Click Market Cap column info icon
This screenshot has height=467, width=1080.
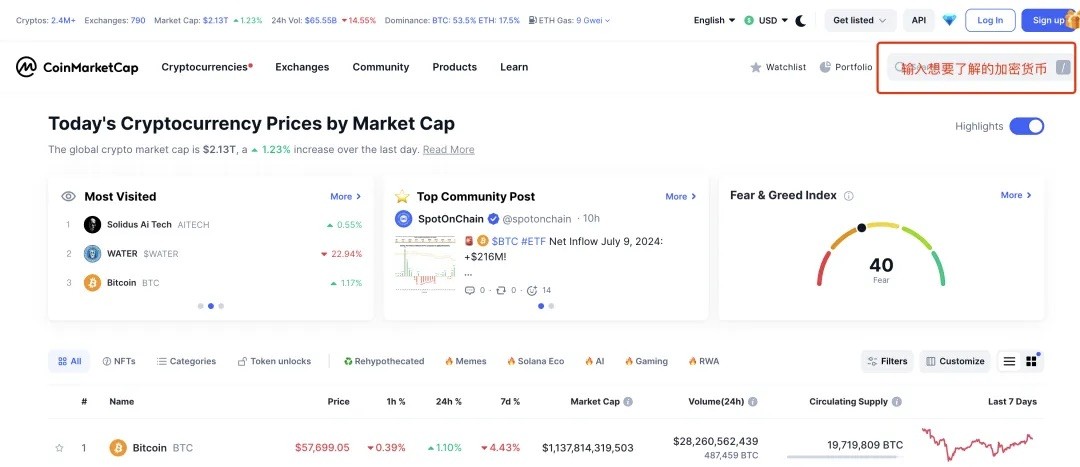628,402
